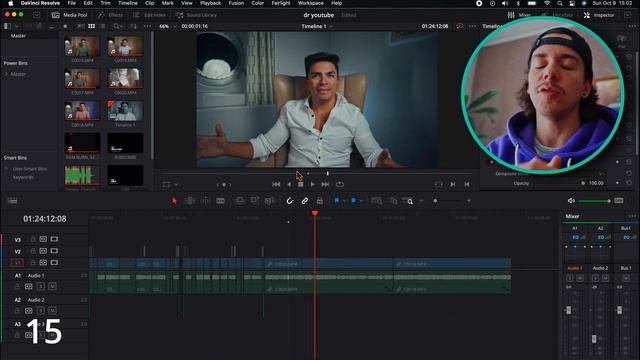The height and width of the screenshot is (360, 640).
Task: Click the Replace Clip toolbar icon
Action: click(x=269, y=201)
